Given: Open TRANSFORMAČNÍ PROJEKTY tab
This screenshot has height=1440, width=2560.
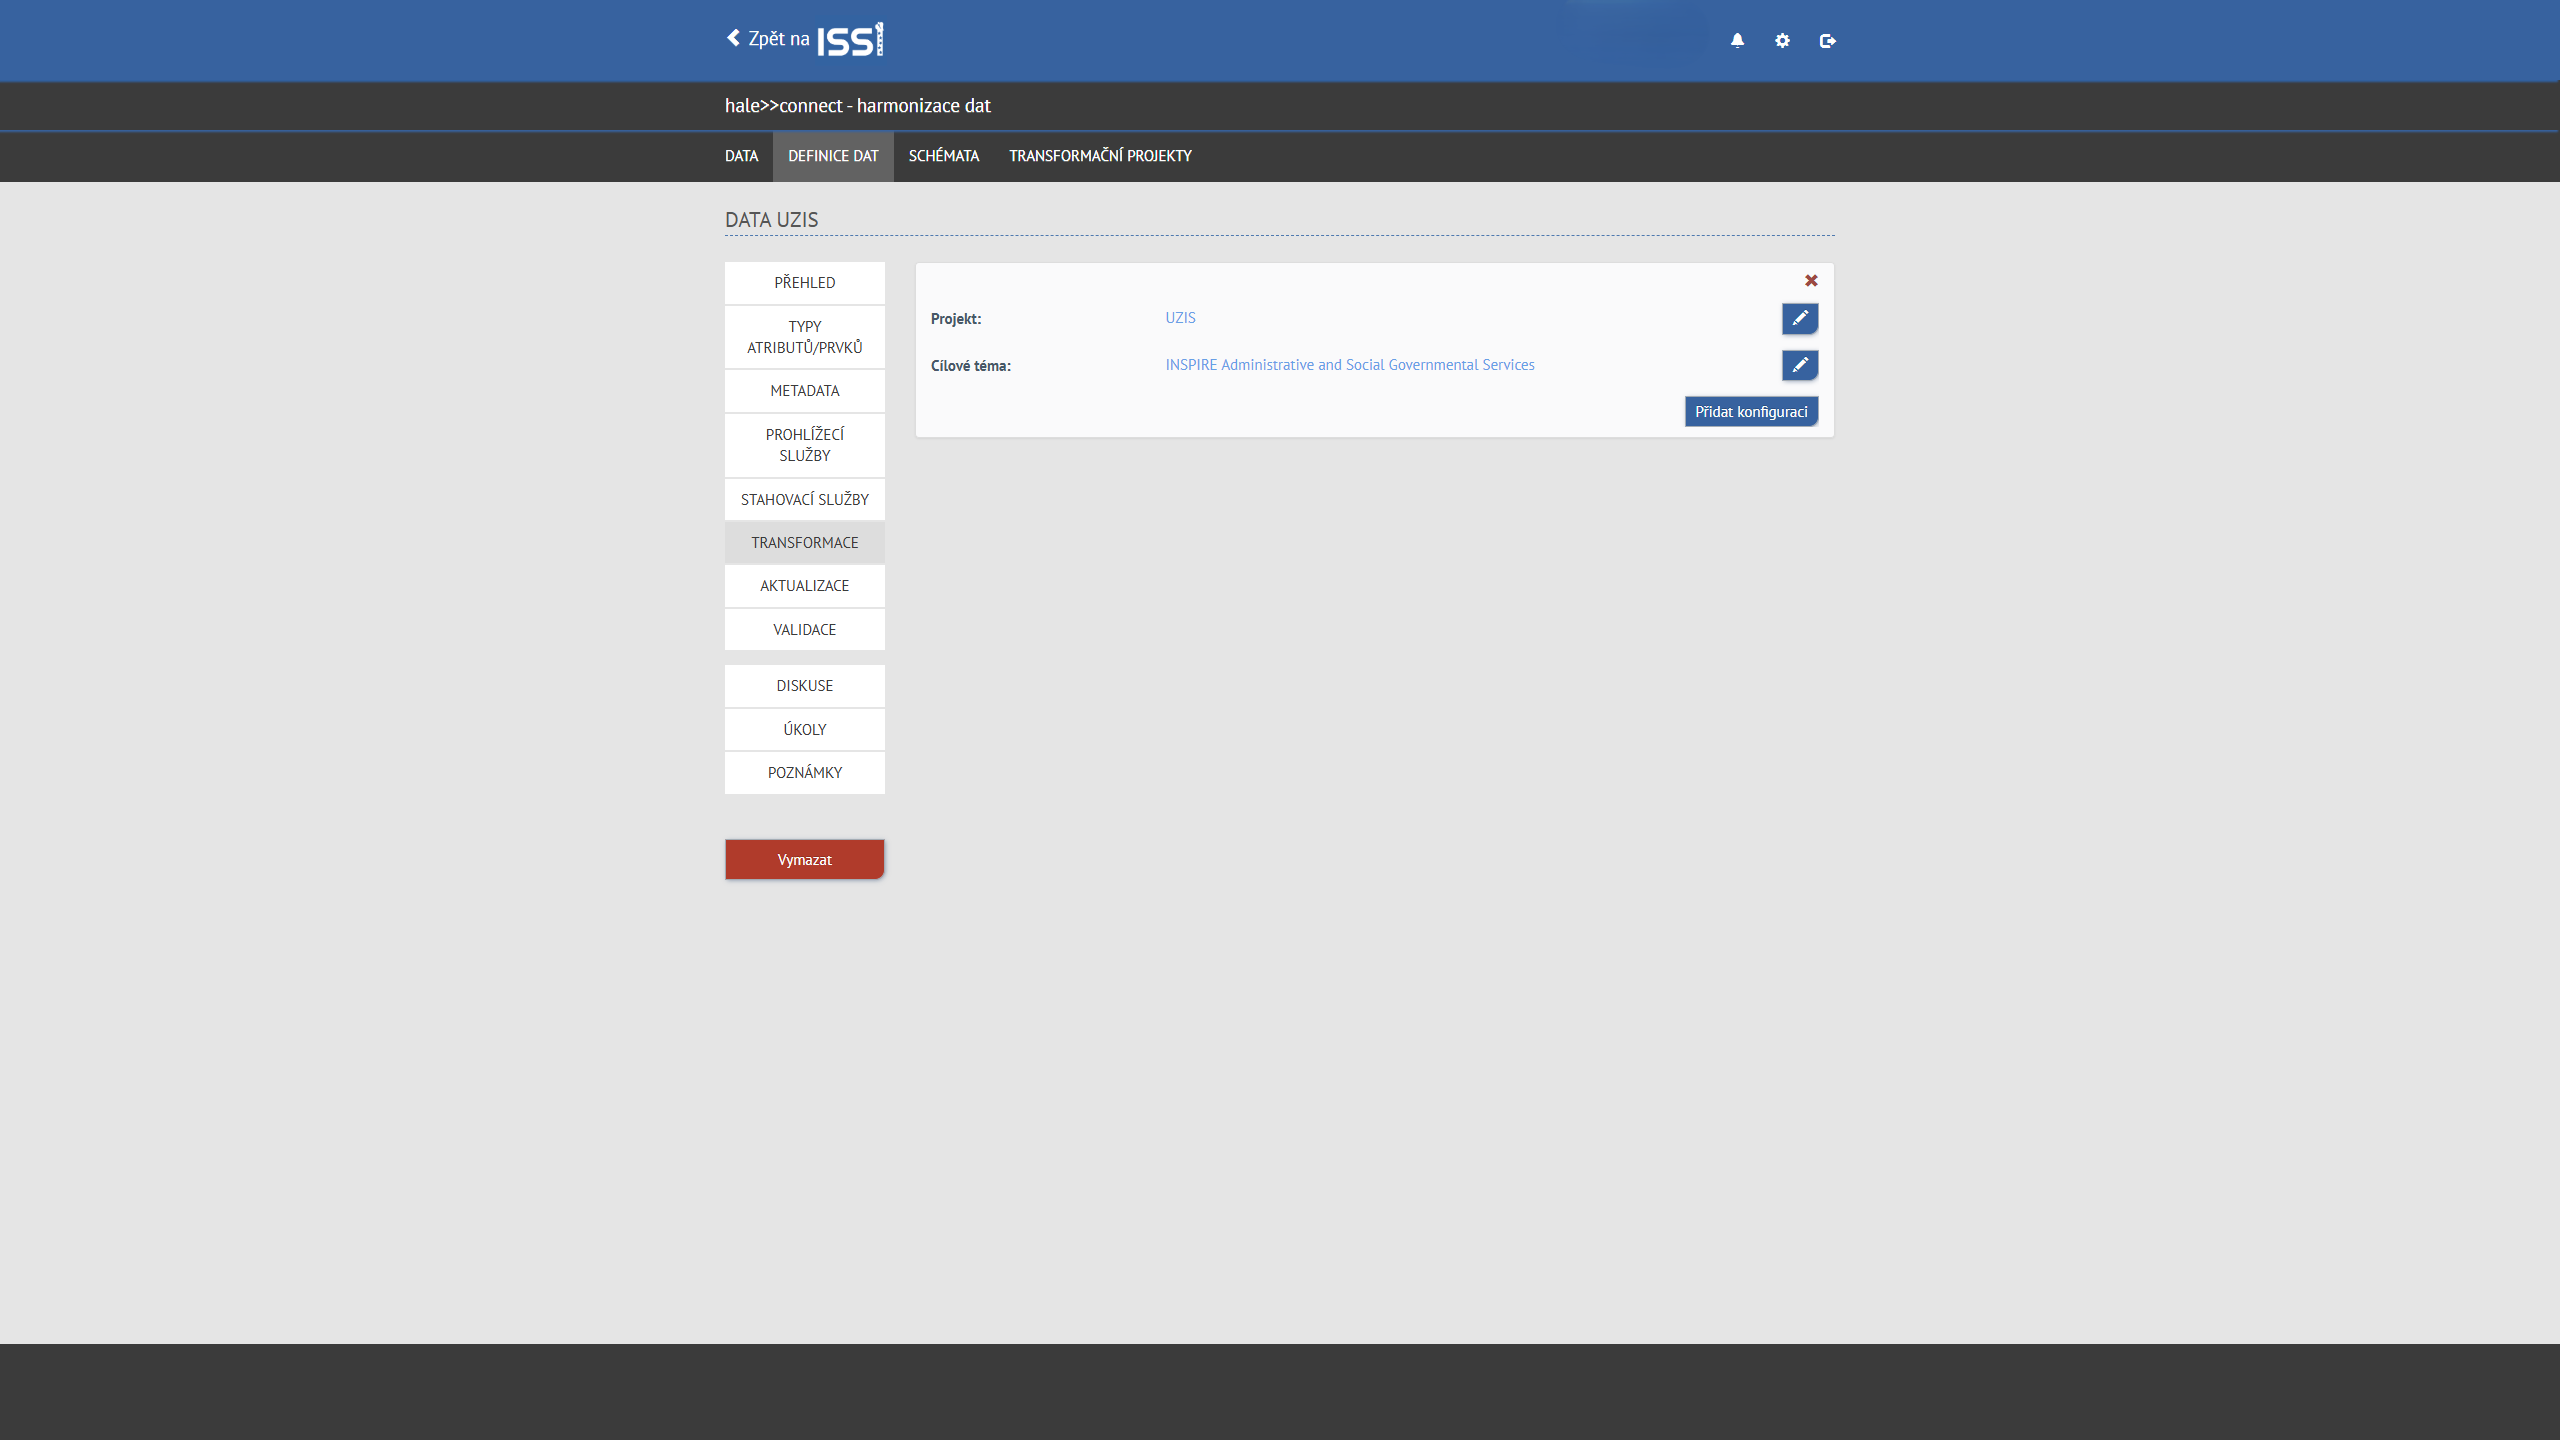Looking at the screenshot, I should pos(1100,156).
